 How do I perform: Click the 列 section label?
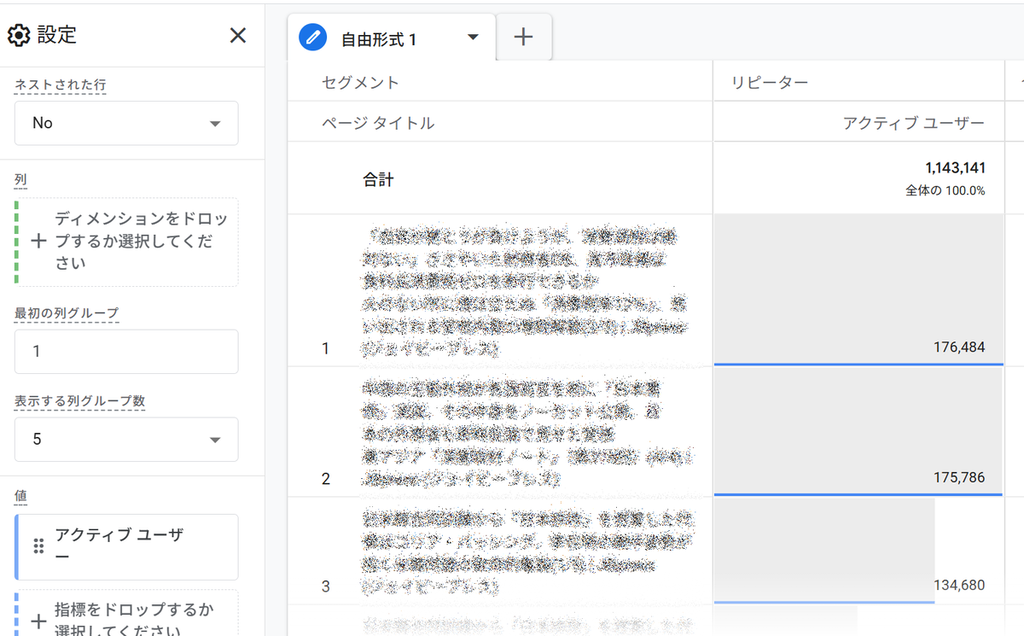(x=21, y=180)
